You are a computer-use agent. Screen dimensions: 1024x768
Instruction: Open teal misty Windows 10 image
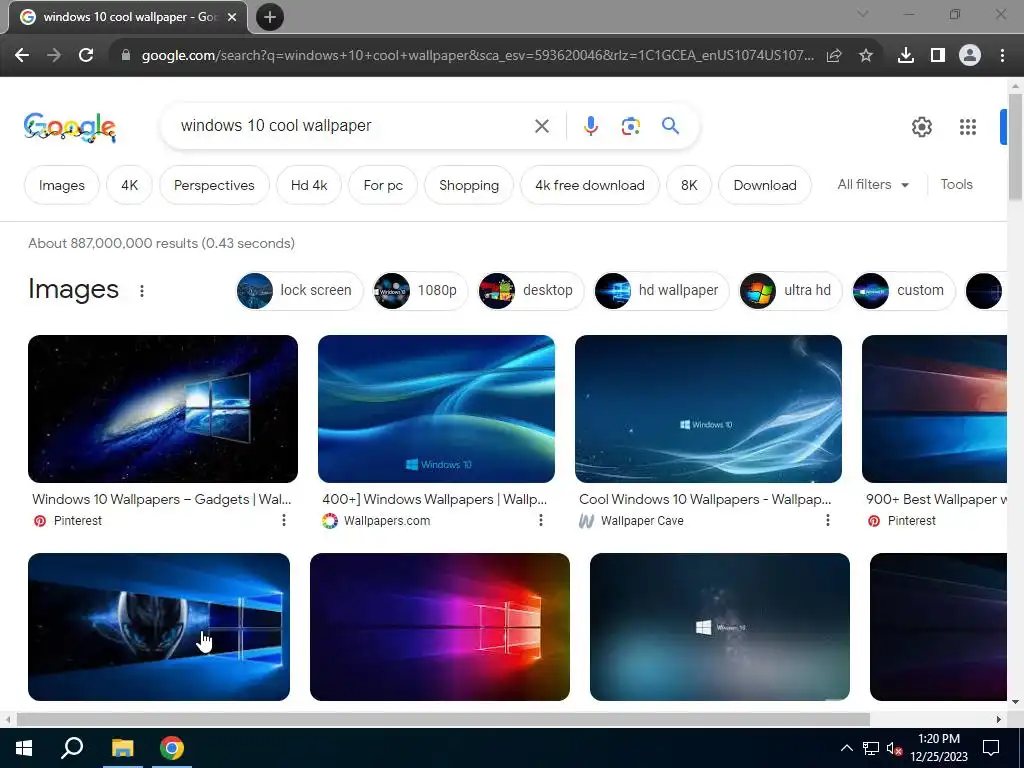pos(720,627)
